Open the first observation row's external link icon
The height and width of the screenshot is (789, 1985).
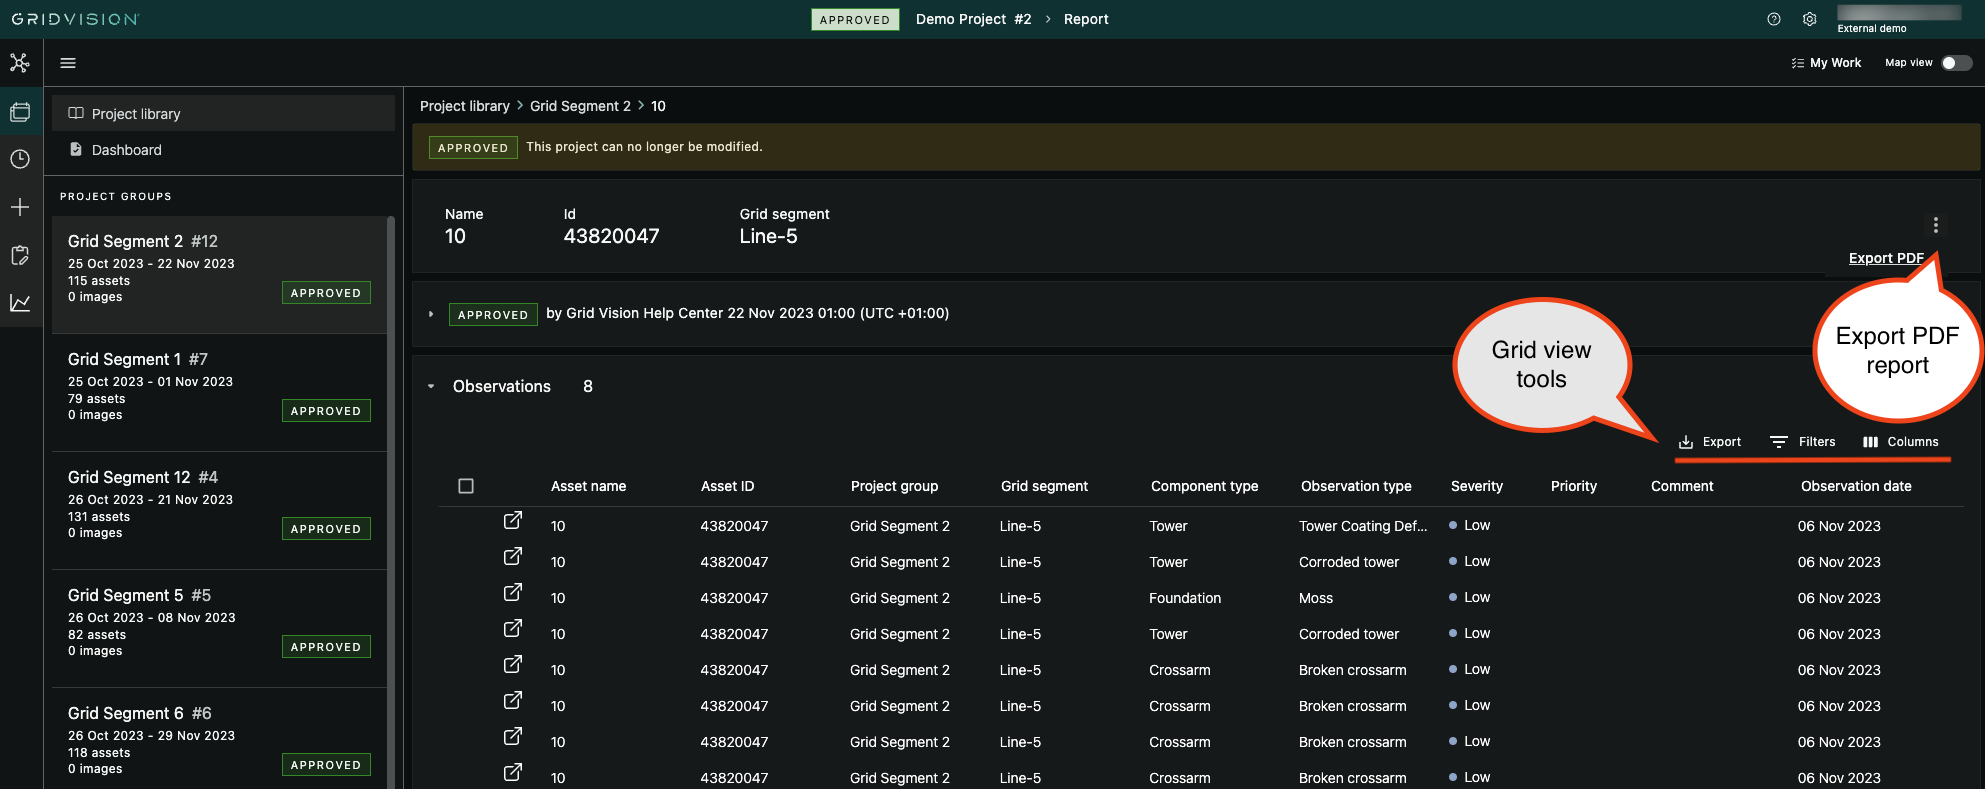pos(512,521)
